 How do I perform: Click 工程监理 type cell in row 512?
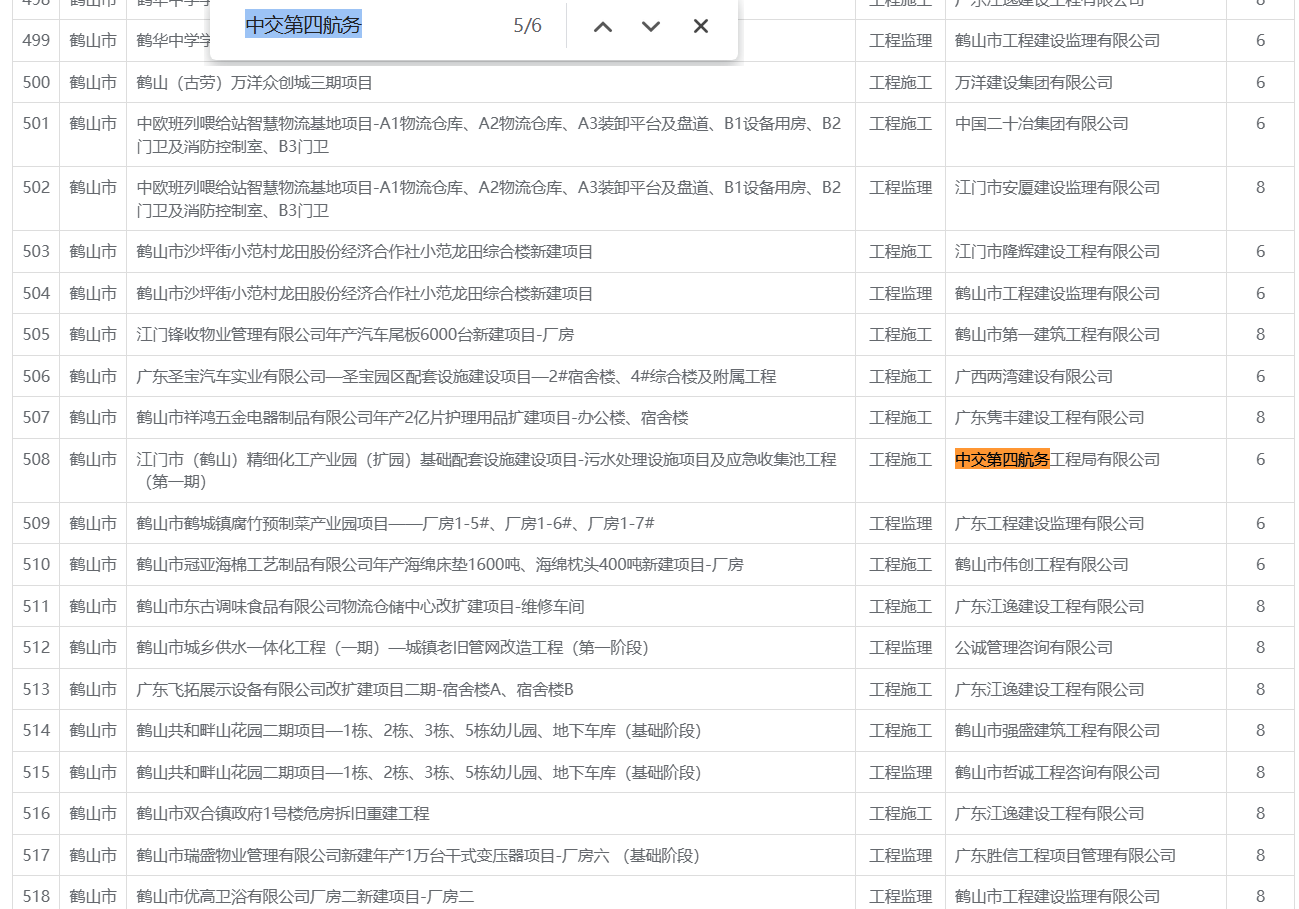click(x=900, y=647)
